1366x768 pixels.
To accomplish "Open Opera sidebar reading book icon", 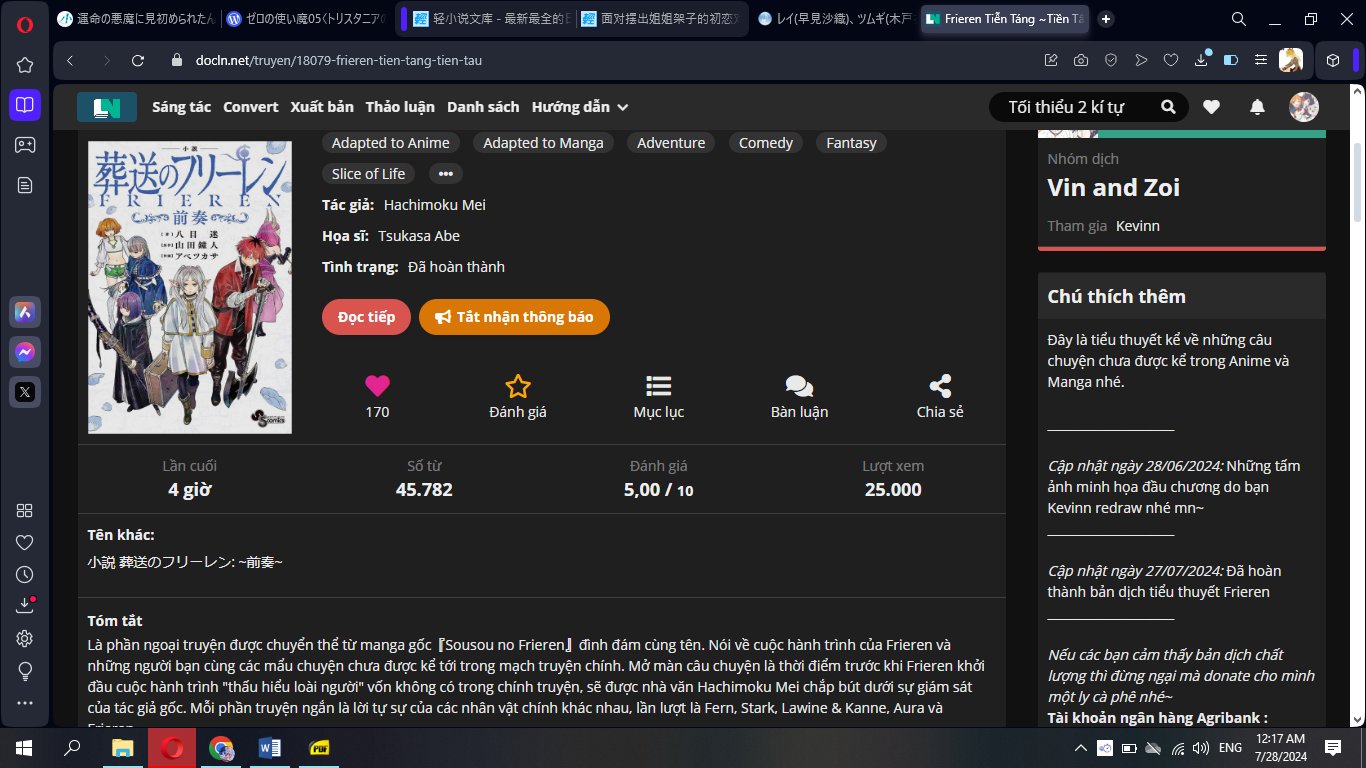I will point(25,104).
